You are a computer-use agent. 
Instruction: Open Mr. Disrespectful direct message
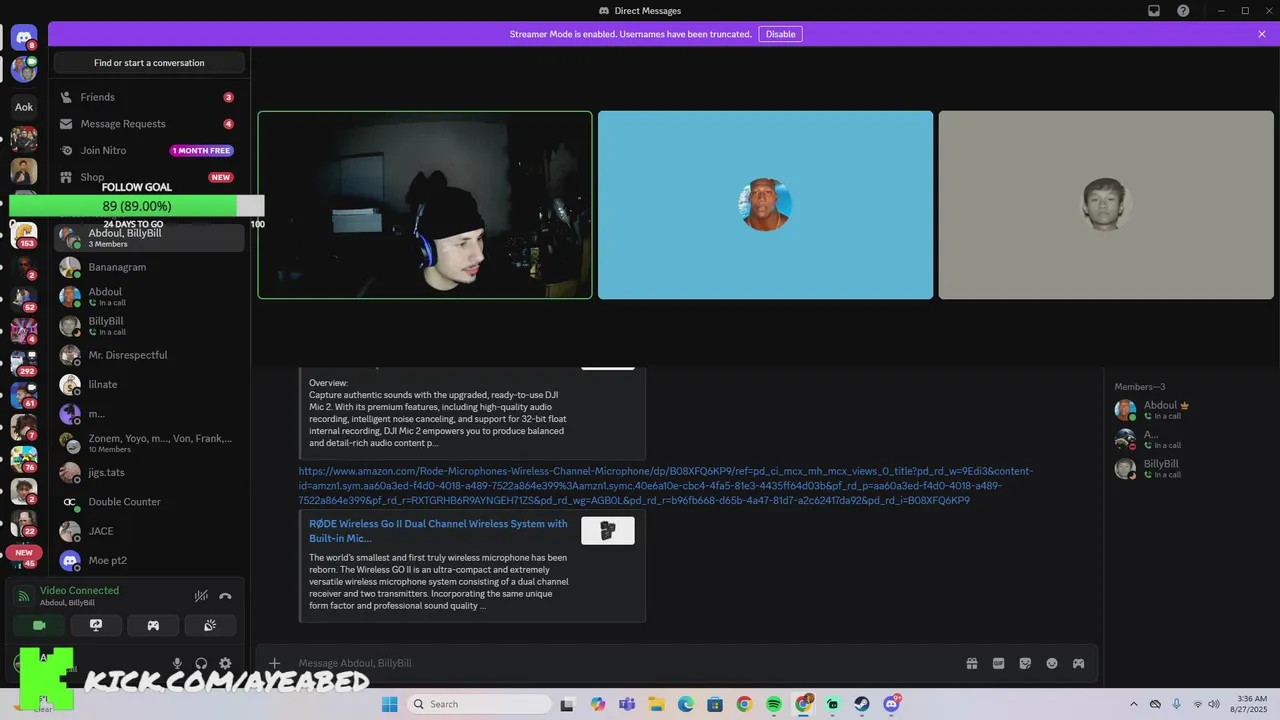click(x=149, y=355)
